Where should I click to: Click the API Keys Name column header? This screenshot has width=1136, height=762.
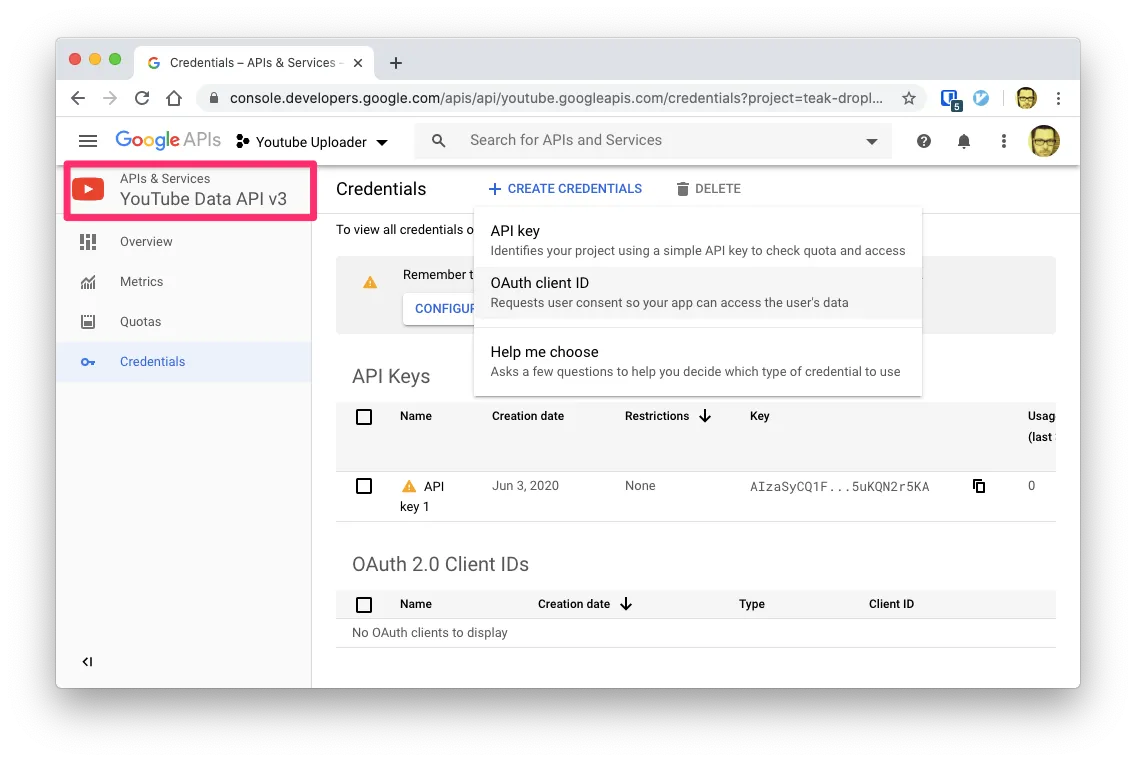coord(416,416)
